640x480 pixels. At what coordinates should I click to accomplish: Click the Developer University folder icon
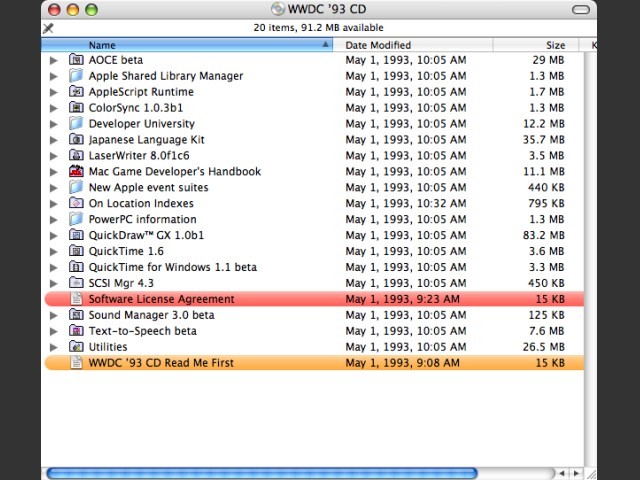pyautogui.click(x=76, y=123)
